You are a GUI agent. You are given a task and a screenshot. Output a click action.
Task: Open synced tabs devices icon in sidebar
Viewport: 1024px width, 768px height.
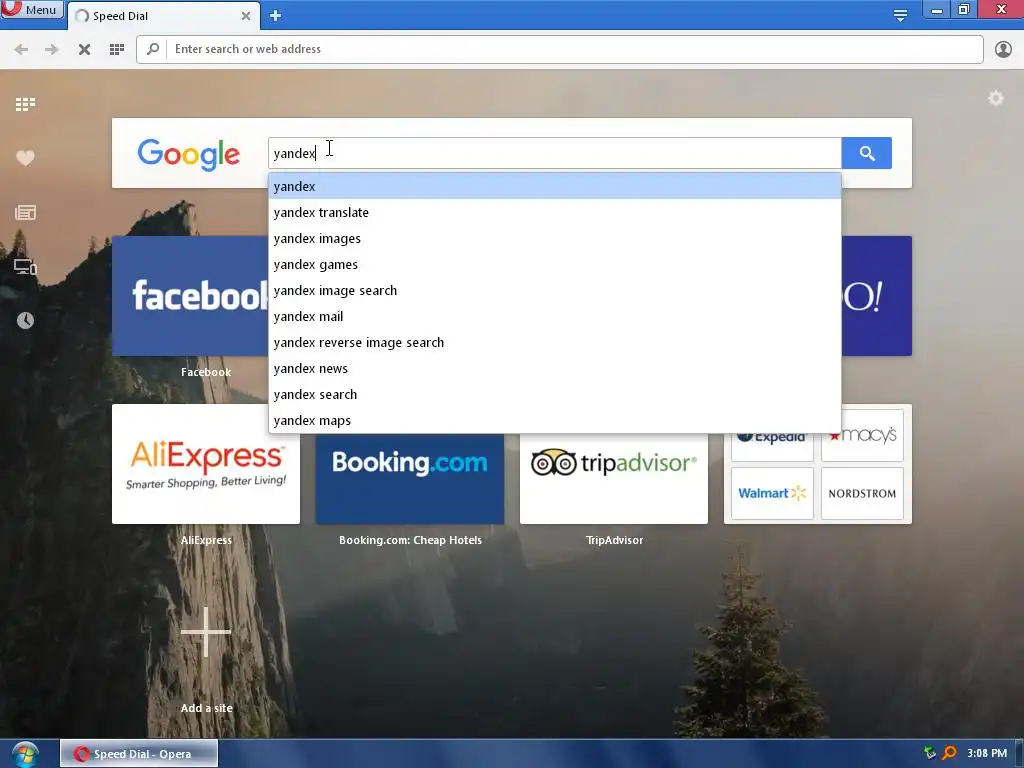(25, 266)
